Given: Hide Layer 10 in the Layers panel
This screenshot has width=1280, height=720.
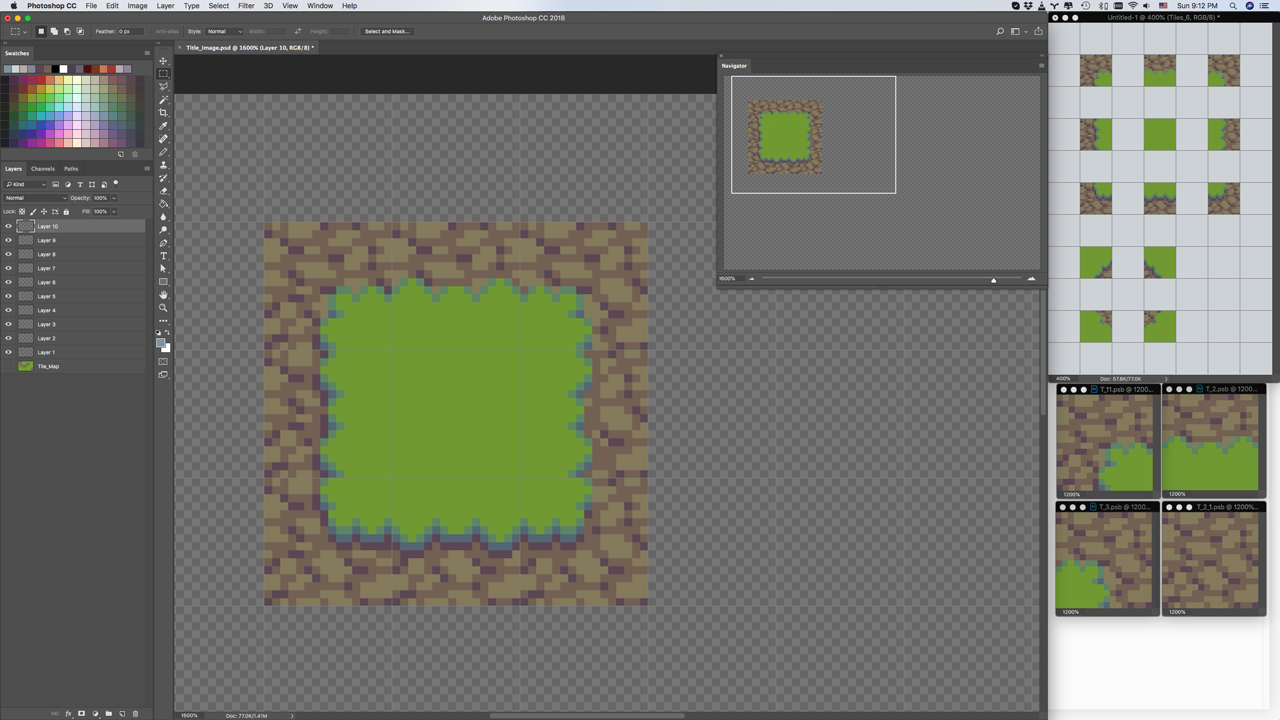Looking at the screenshot, I should pos(8,225).
